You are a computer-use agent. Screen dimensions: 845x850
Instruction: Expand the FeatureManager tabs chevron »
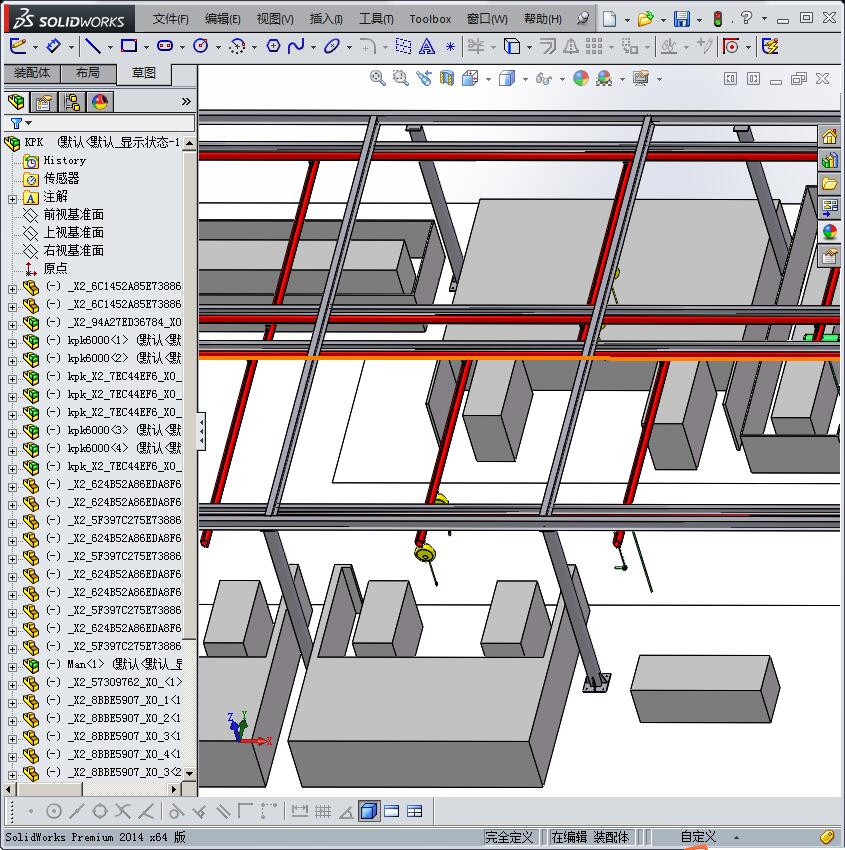186,101
